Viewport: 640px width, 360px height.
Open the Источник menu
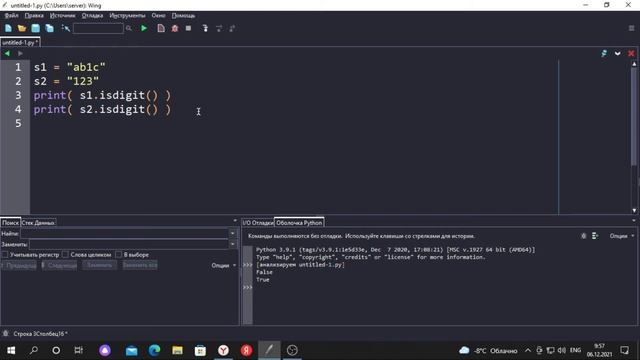[62, 16]
